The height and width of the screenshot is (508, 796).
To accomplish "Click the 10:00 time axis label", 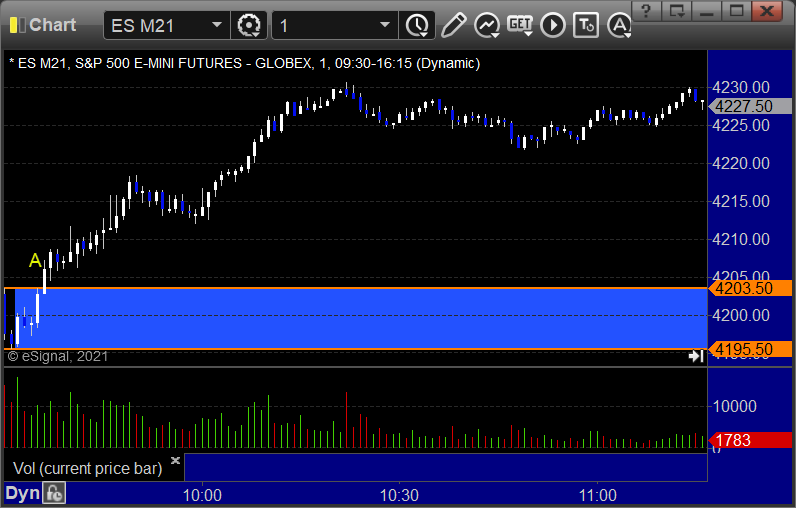I will 202,495.
